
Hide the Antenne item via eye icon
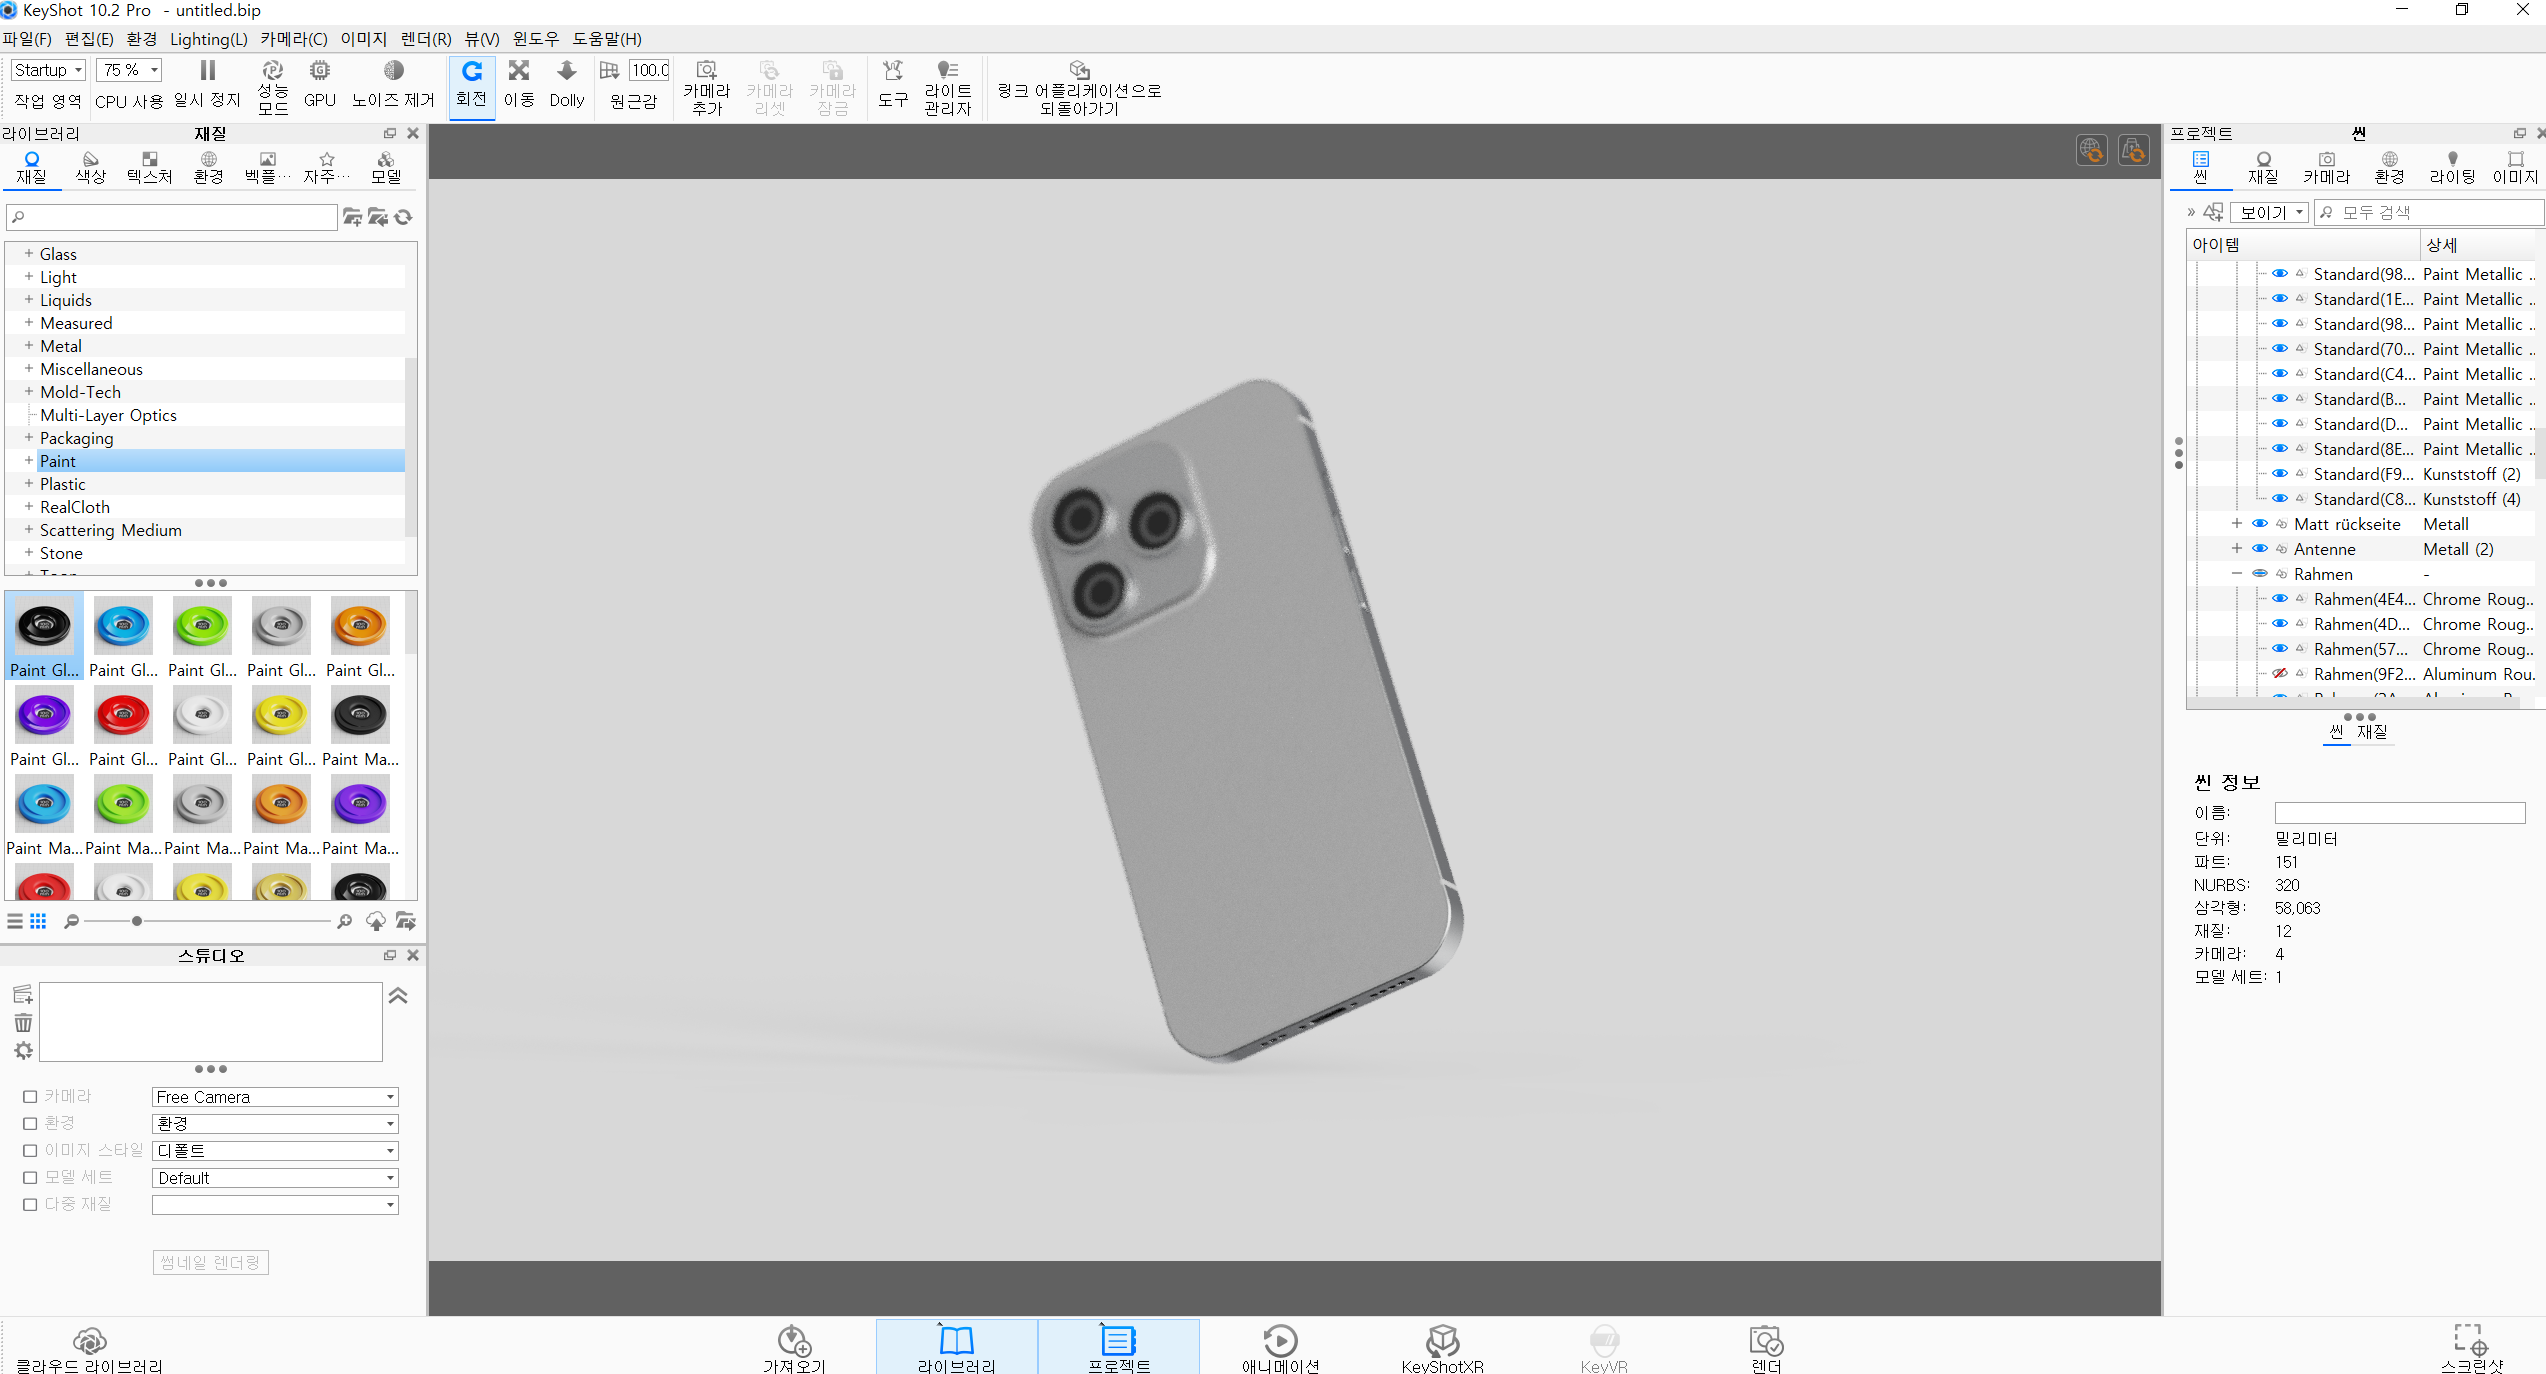pyautogui.click(x=2260, y=549)
